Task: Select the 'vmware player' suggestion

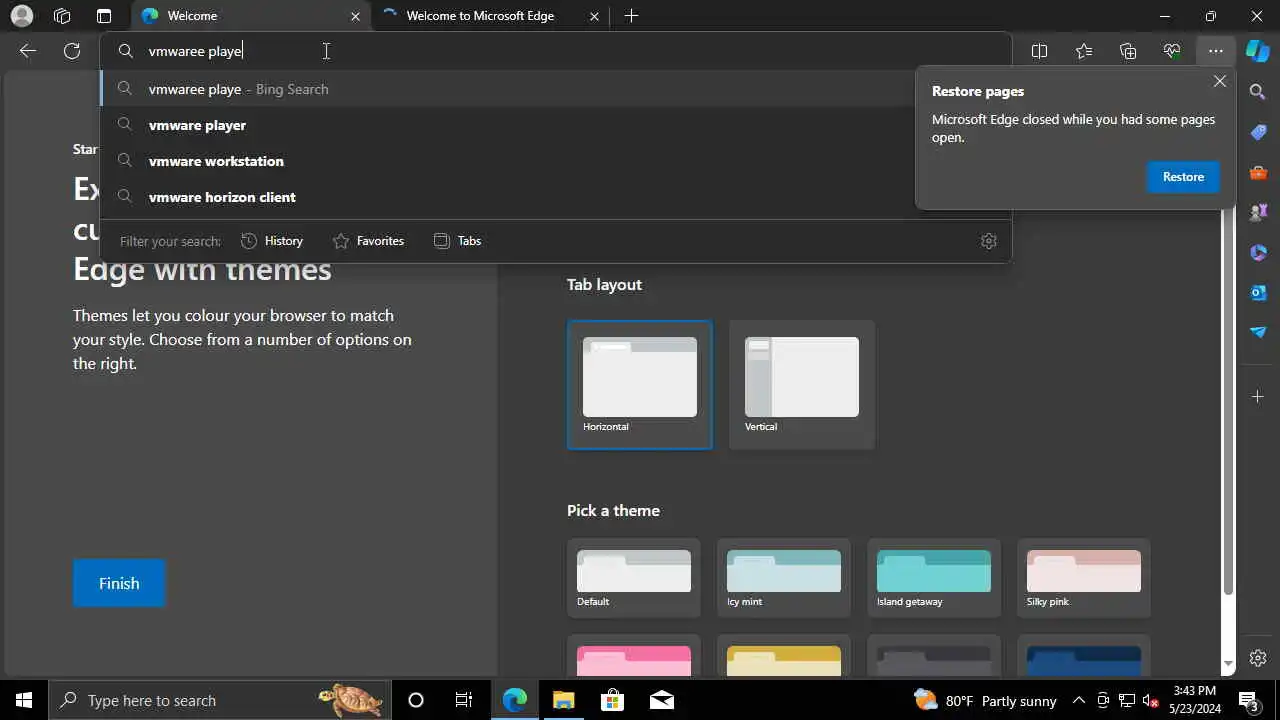Action: [555, 125]
